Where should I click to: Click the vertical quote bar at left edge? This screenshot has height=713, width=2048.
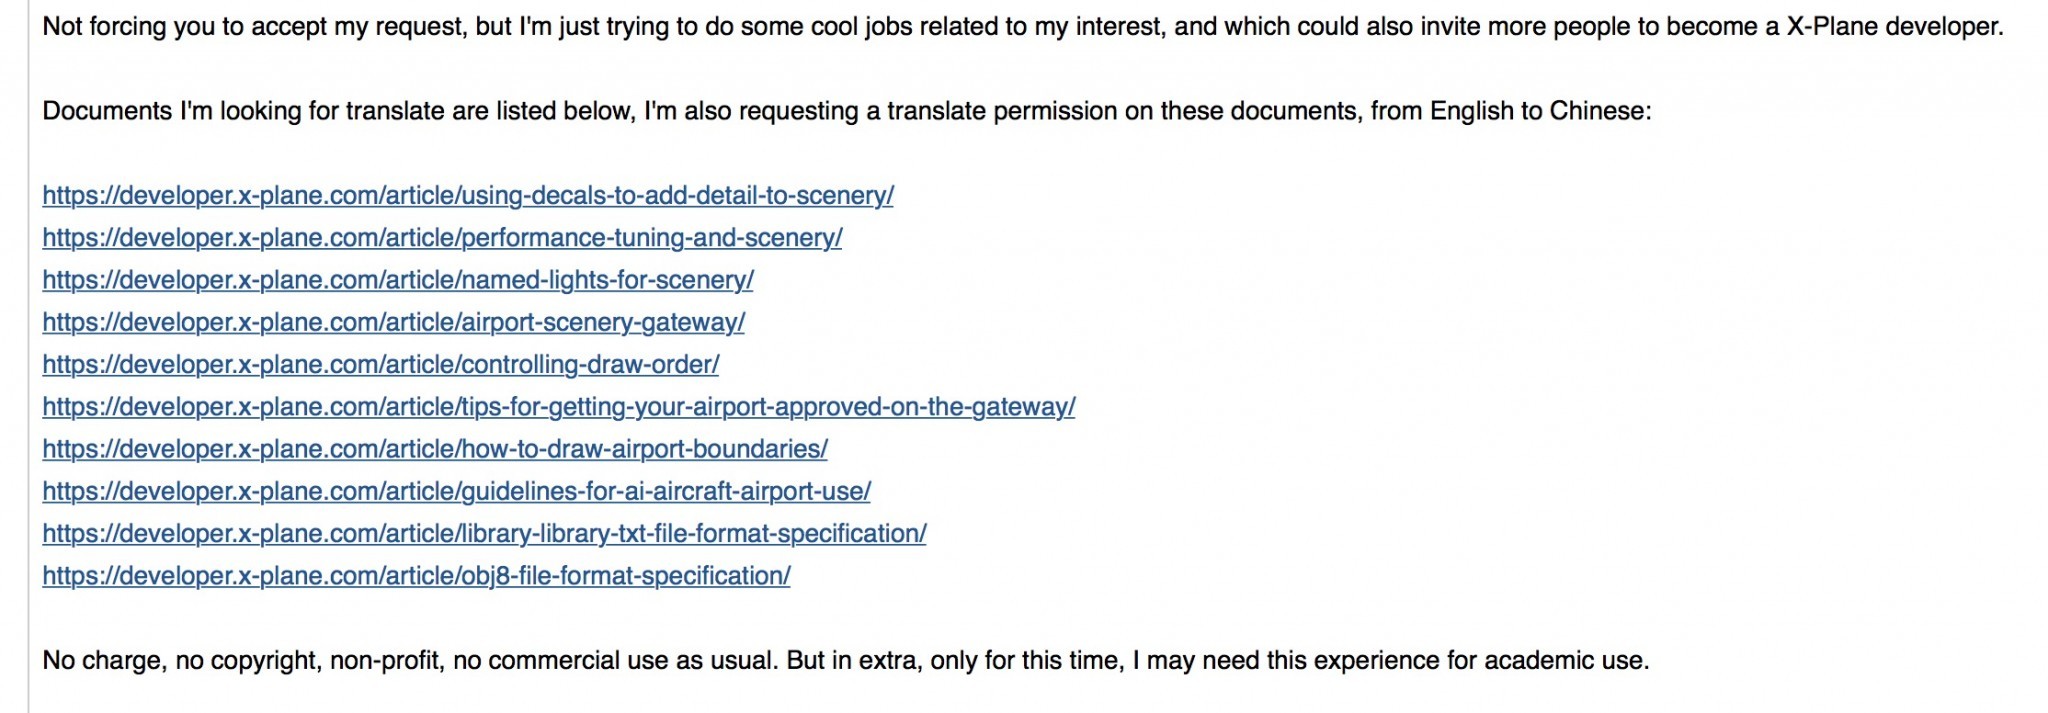[x=29, y=356]
